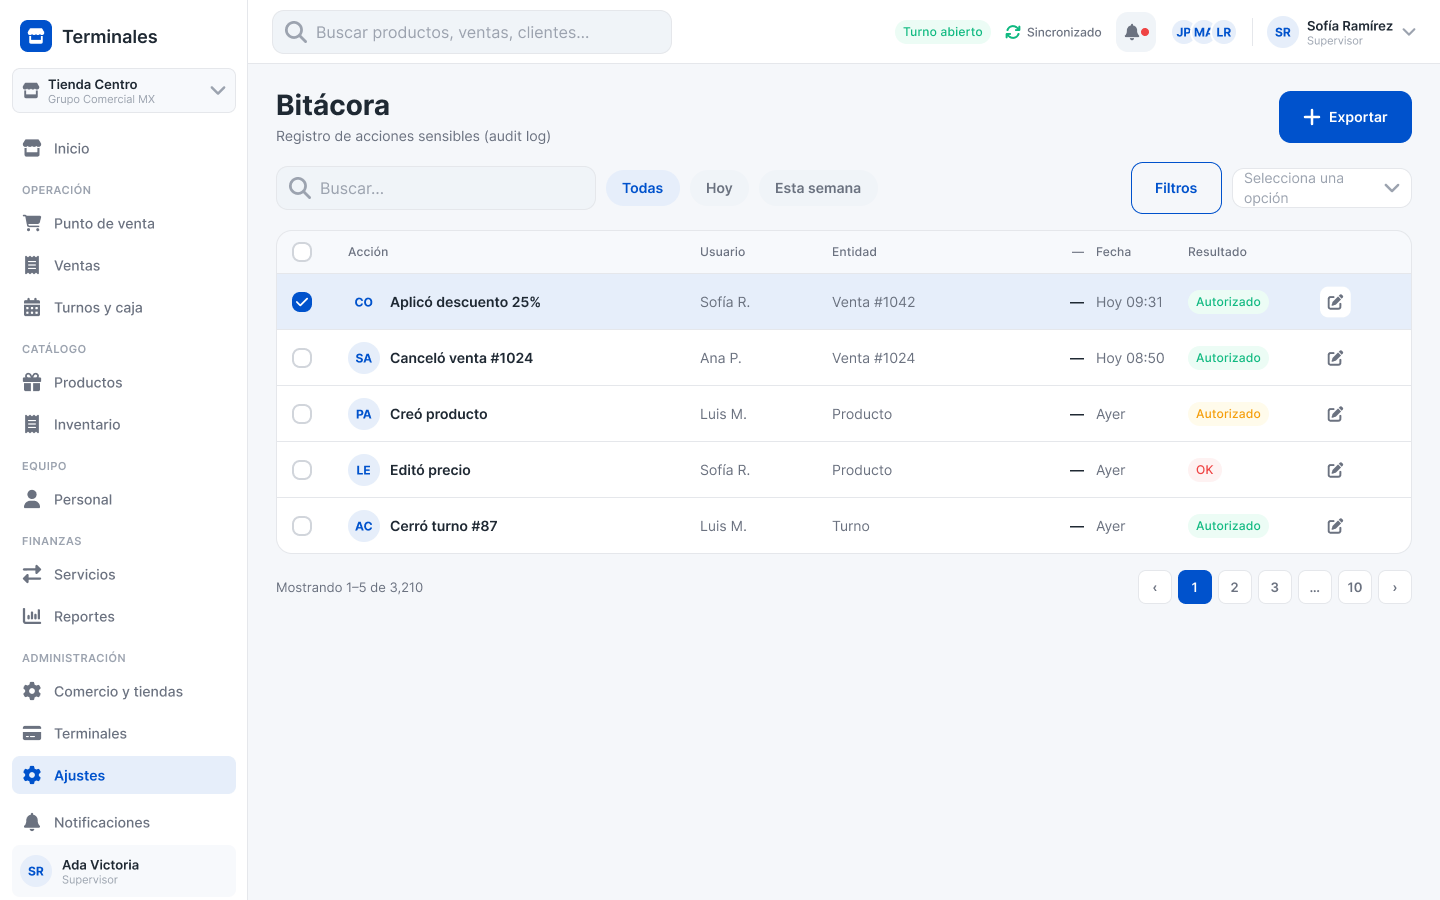
Task: Open edit icon for Canceló venta #1024
Action: tap(1335, 358)
